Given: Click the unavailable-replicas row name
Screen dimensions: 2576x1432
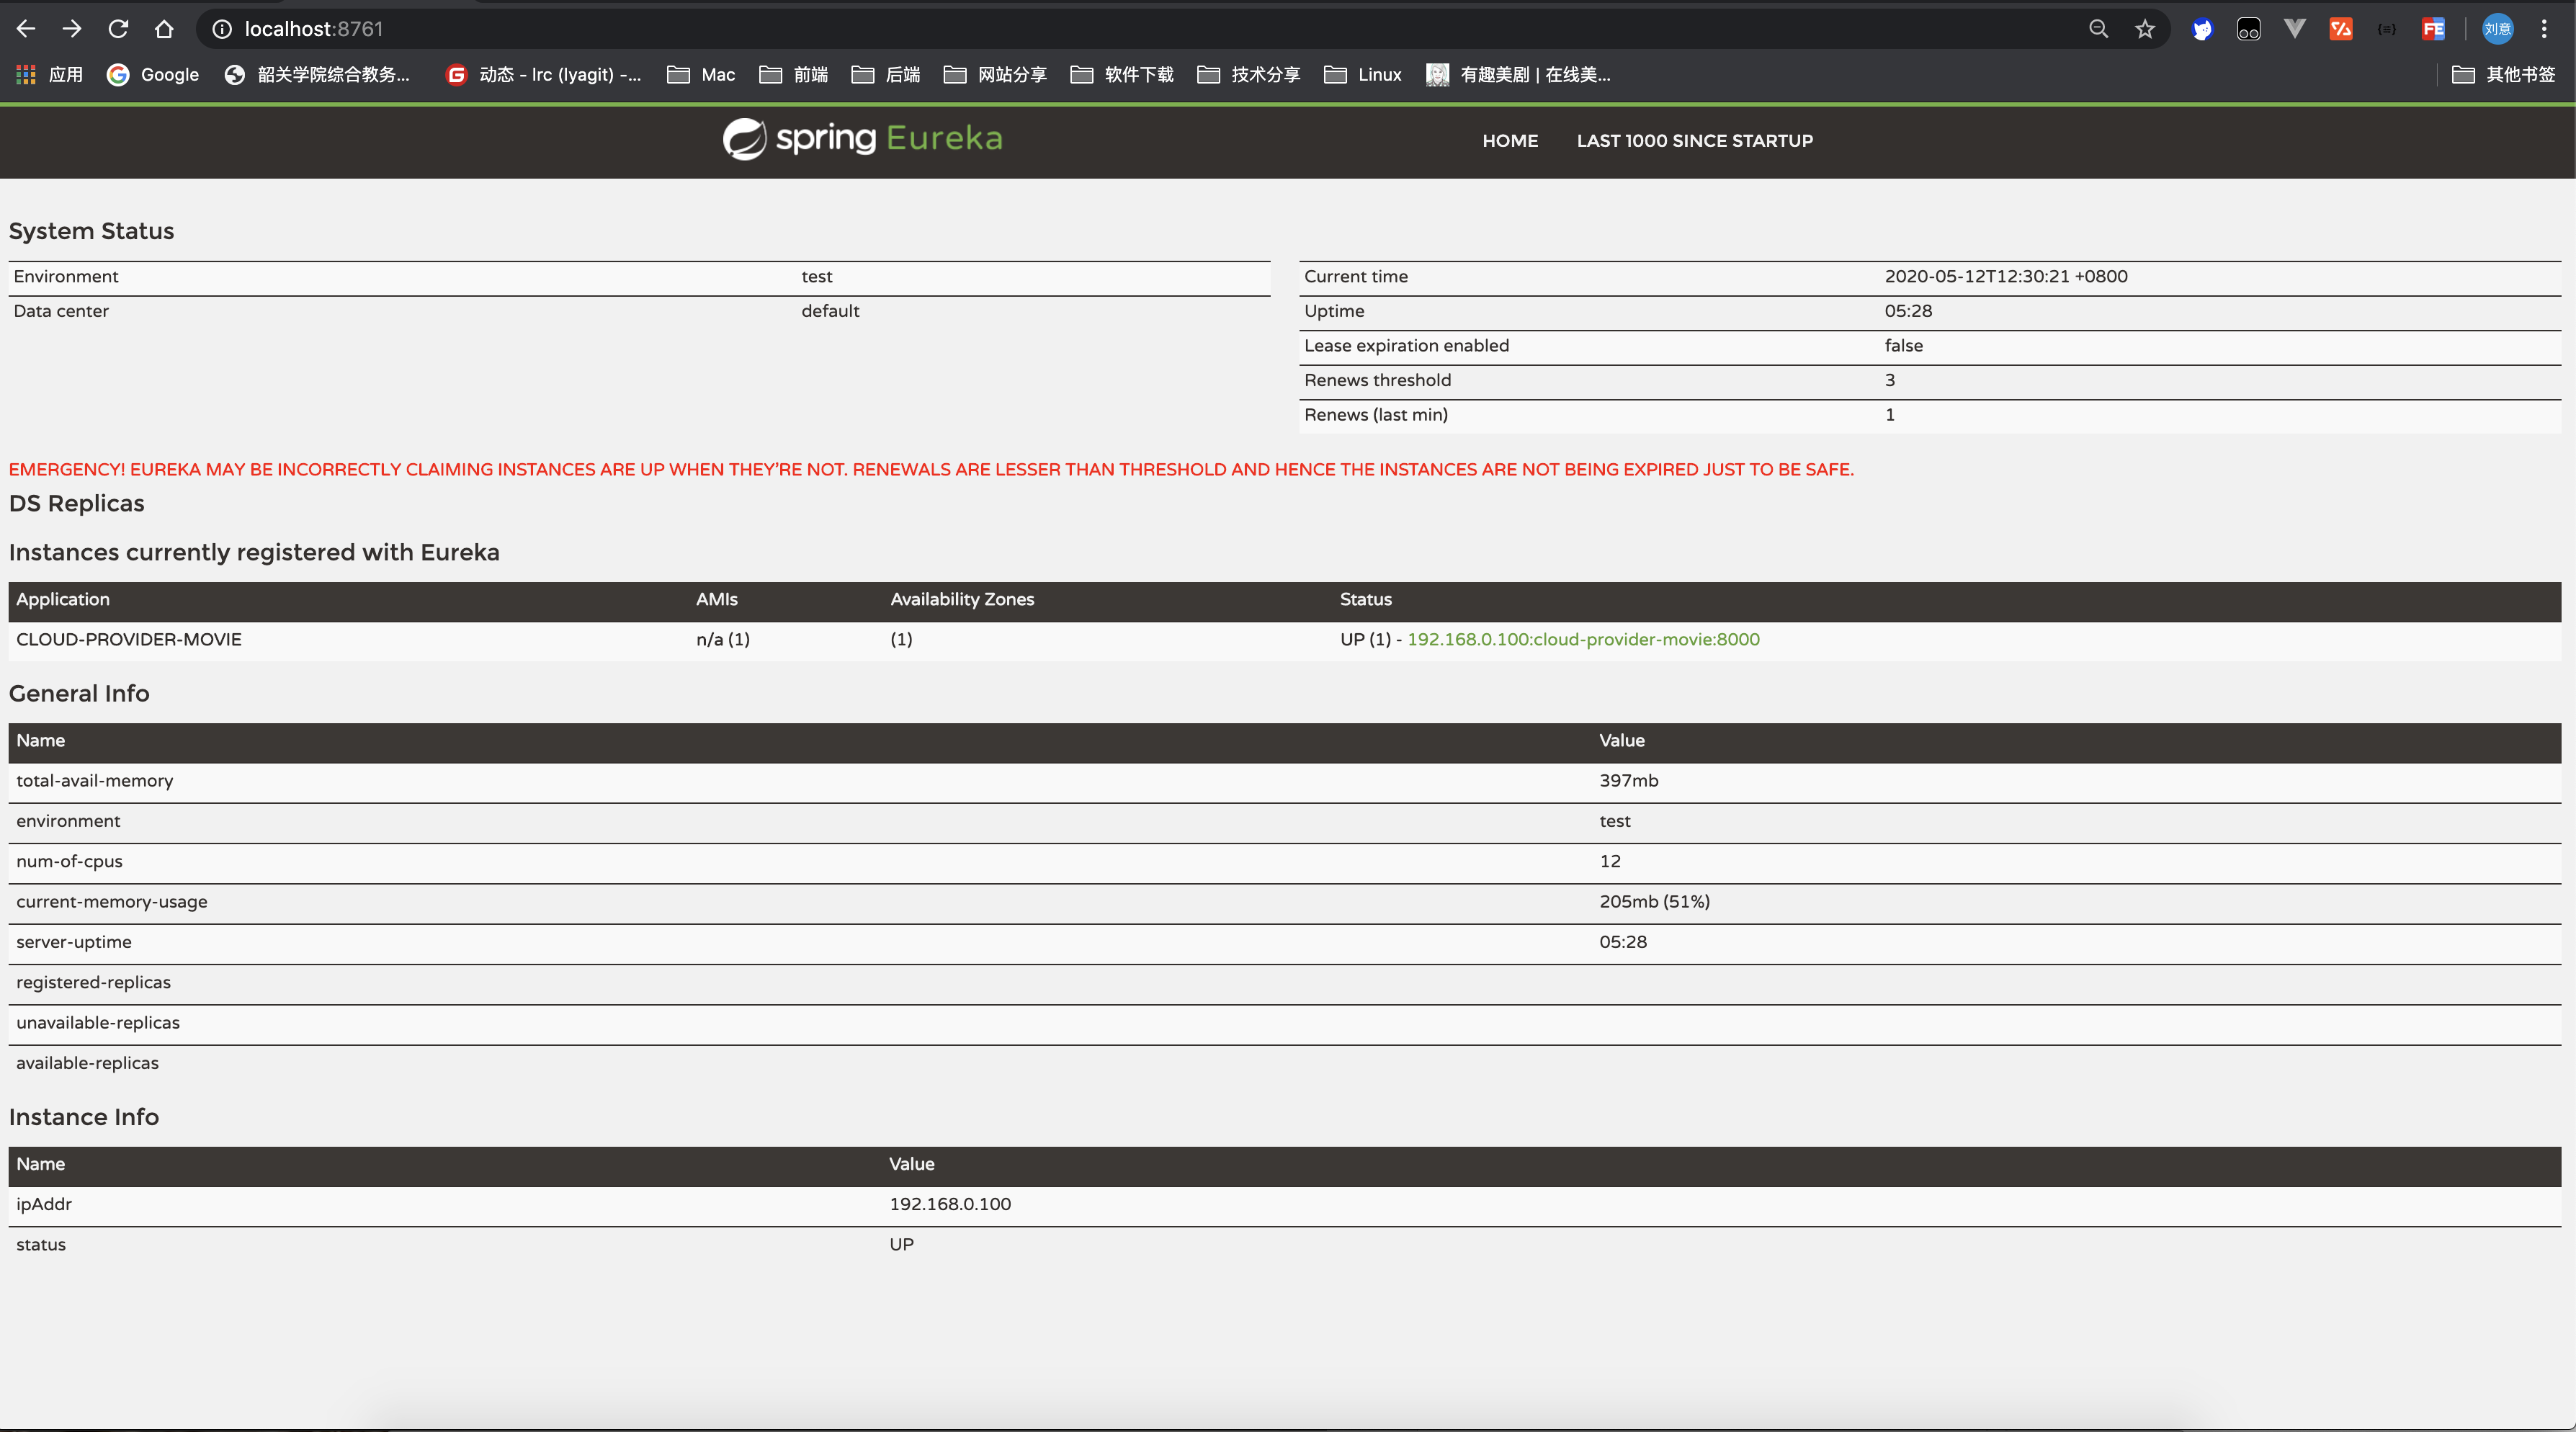Looking at the screenshot, I should click(98, 1023).
